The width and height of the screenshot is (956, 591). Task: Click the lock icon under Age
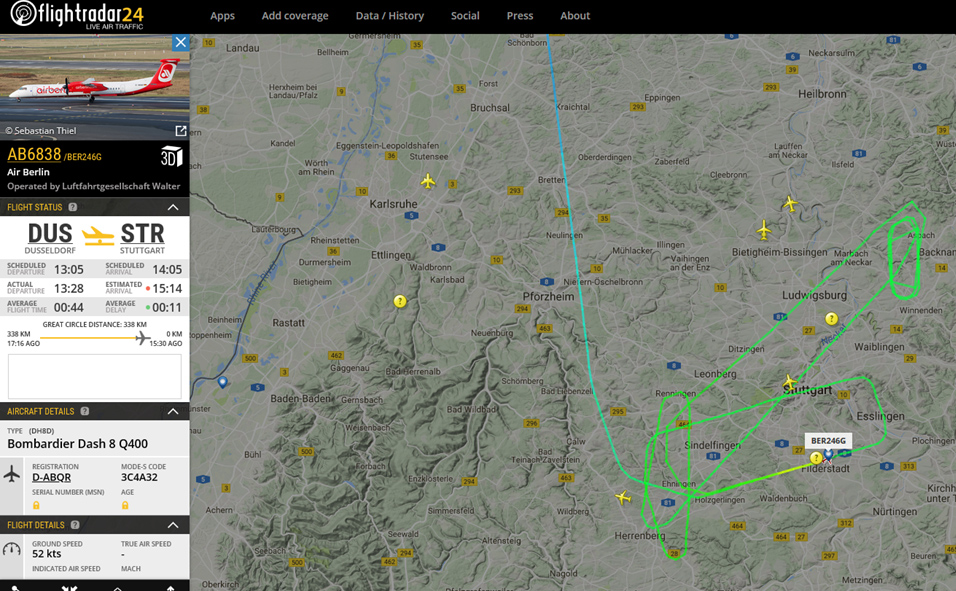[x=125, y=505]
